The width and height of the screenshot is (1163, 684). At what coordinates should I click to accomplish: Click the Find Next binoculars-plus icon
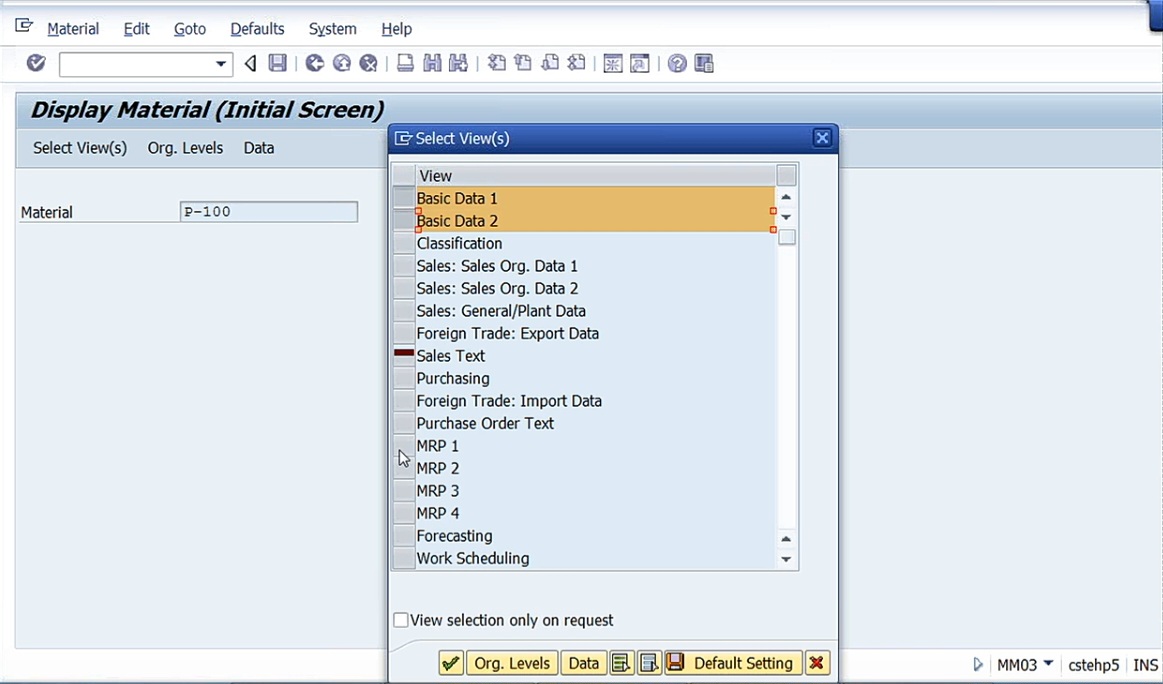click(458, 63)
